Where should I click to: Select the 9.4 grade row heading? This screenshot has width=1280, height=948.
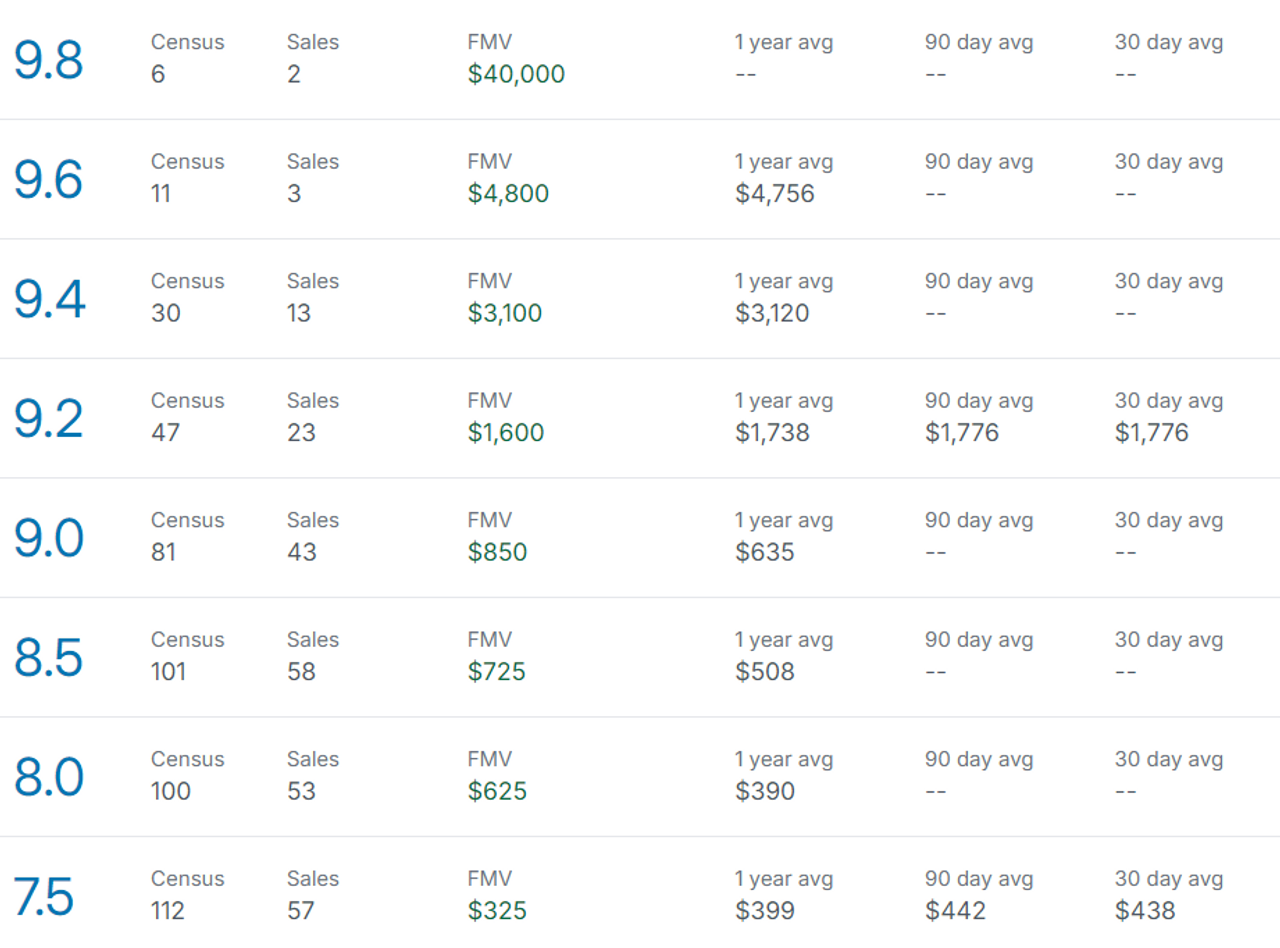[x=50, y=298]
